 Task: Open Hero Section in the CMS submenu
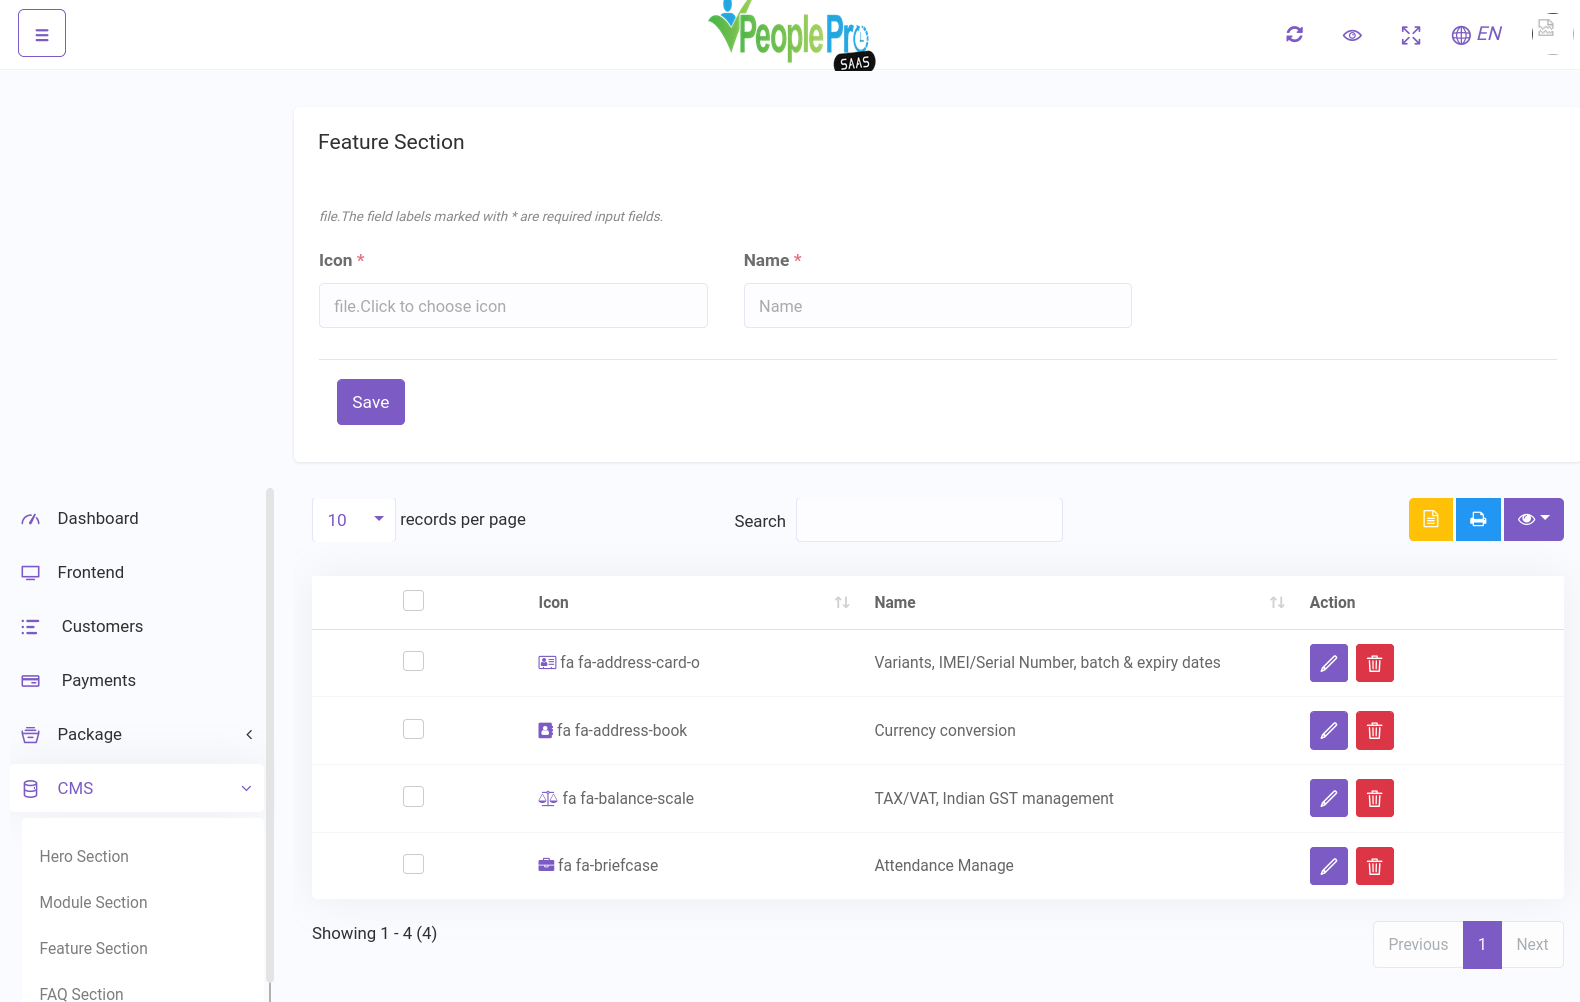[84, 857]
